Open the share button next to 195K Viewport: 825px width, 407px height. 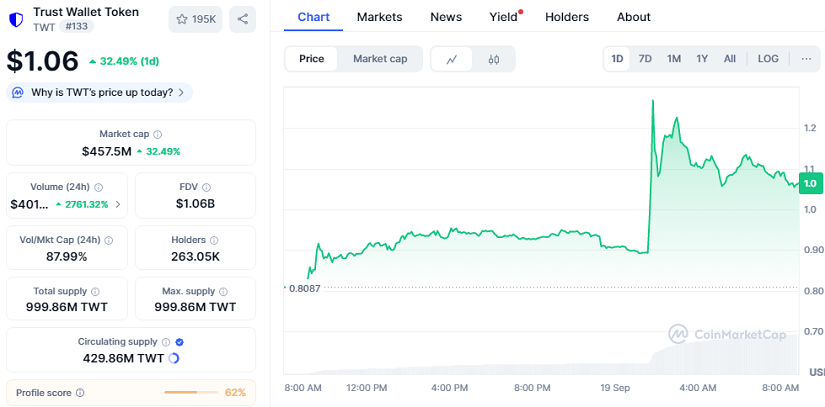pyautogui.click(x=243, y=19)
